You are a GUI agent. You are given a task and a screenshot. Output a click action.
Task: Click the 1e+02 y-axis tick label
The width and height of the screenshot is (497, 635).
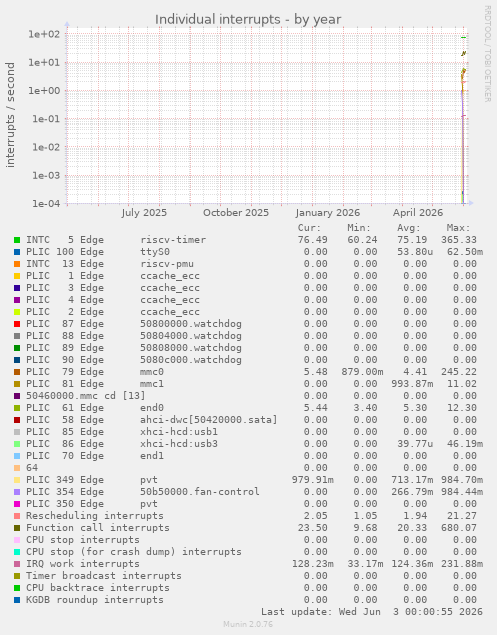pyautogui.click(x=44, y=34)
